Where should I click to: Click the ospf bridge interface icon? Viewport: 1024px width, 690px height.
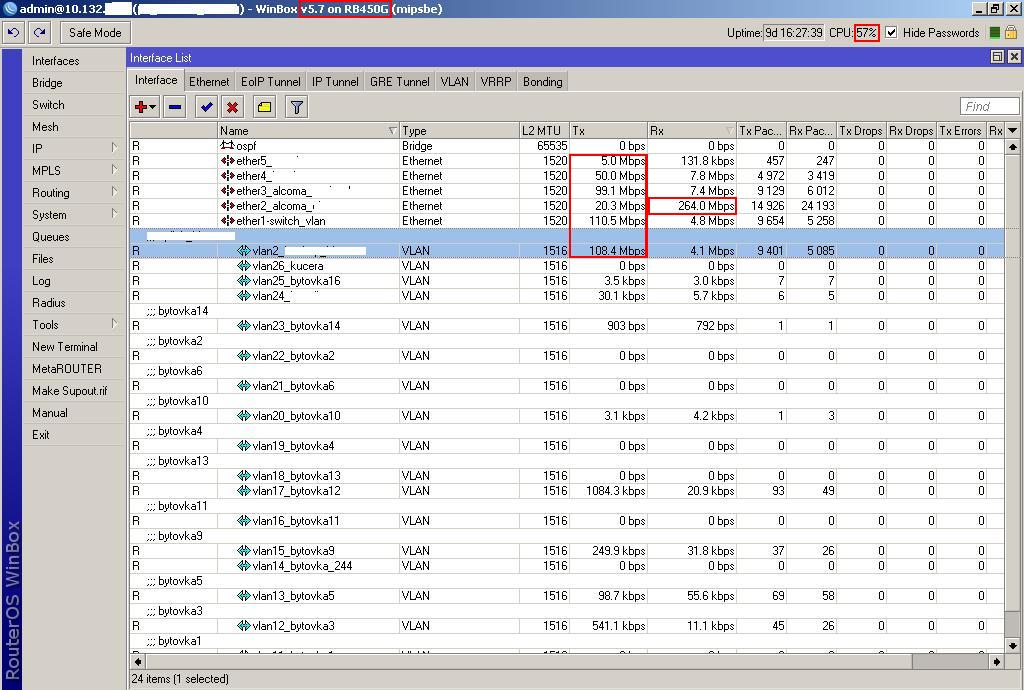(x=227, y=146)
